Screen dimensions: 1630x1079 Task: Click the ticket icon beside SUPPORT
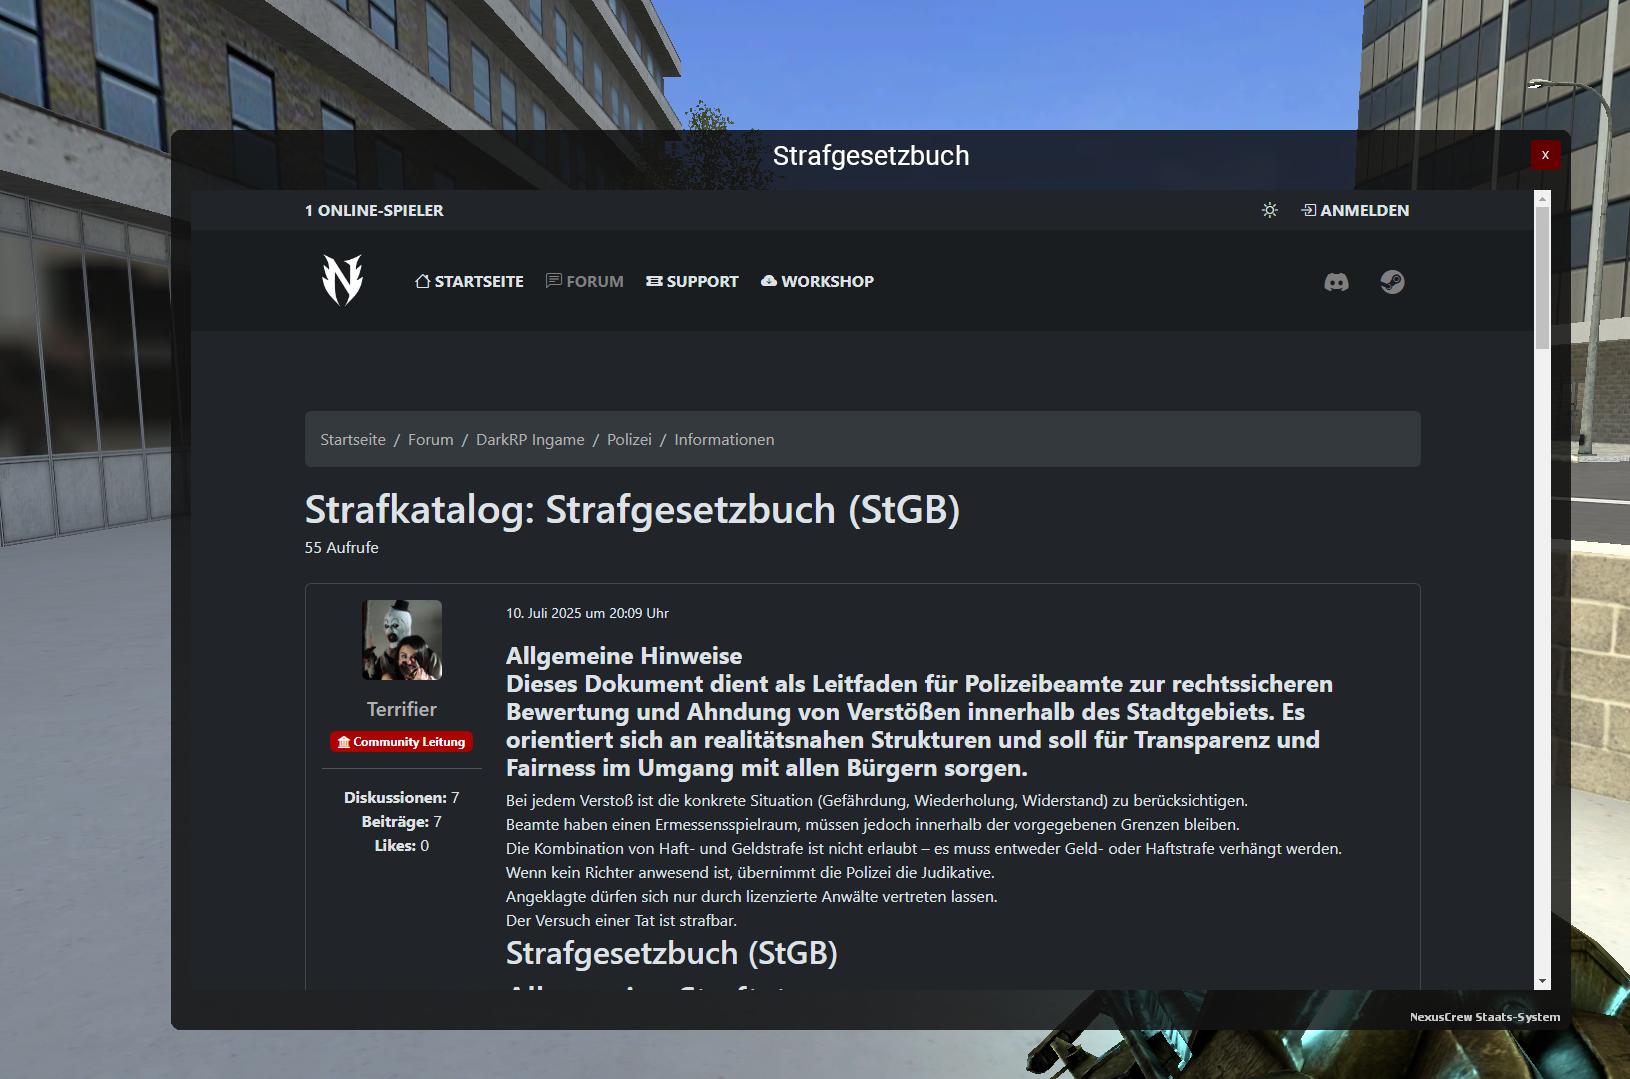(x=654, y=281)
